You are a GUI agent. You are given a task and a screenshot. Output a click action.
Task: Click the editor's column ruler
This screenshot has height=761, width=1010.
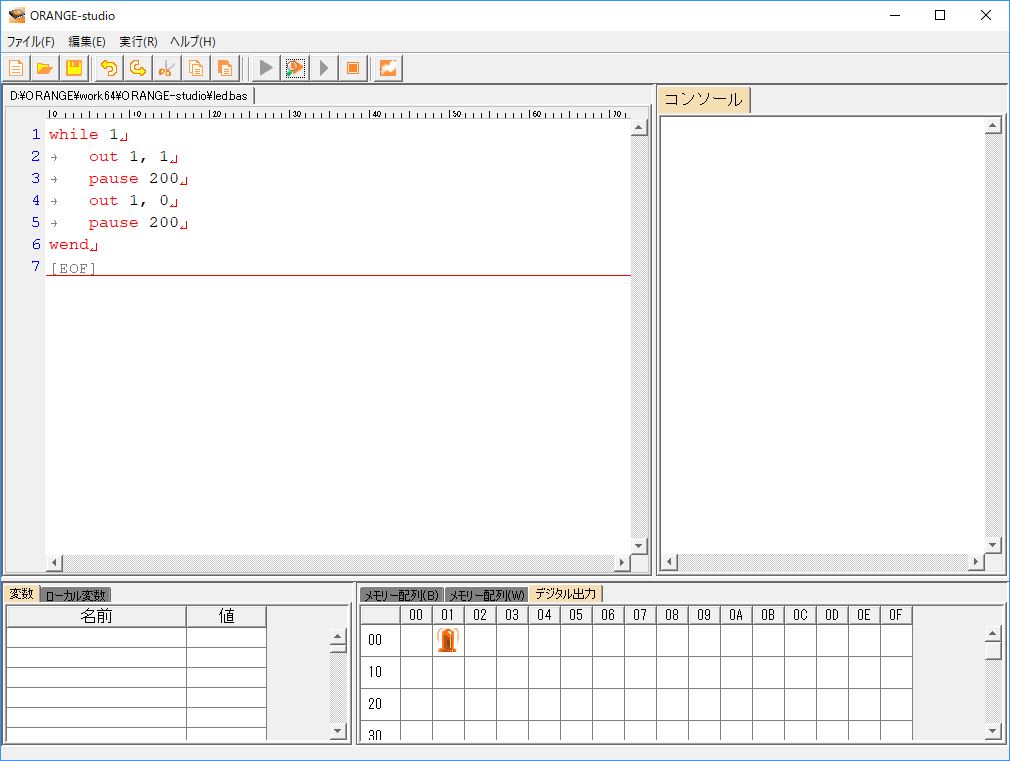pos(338,114)
